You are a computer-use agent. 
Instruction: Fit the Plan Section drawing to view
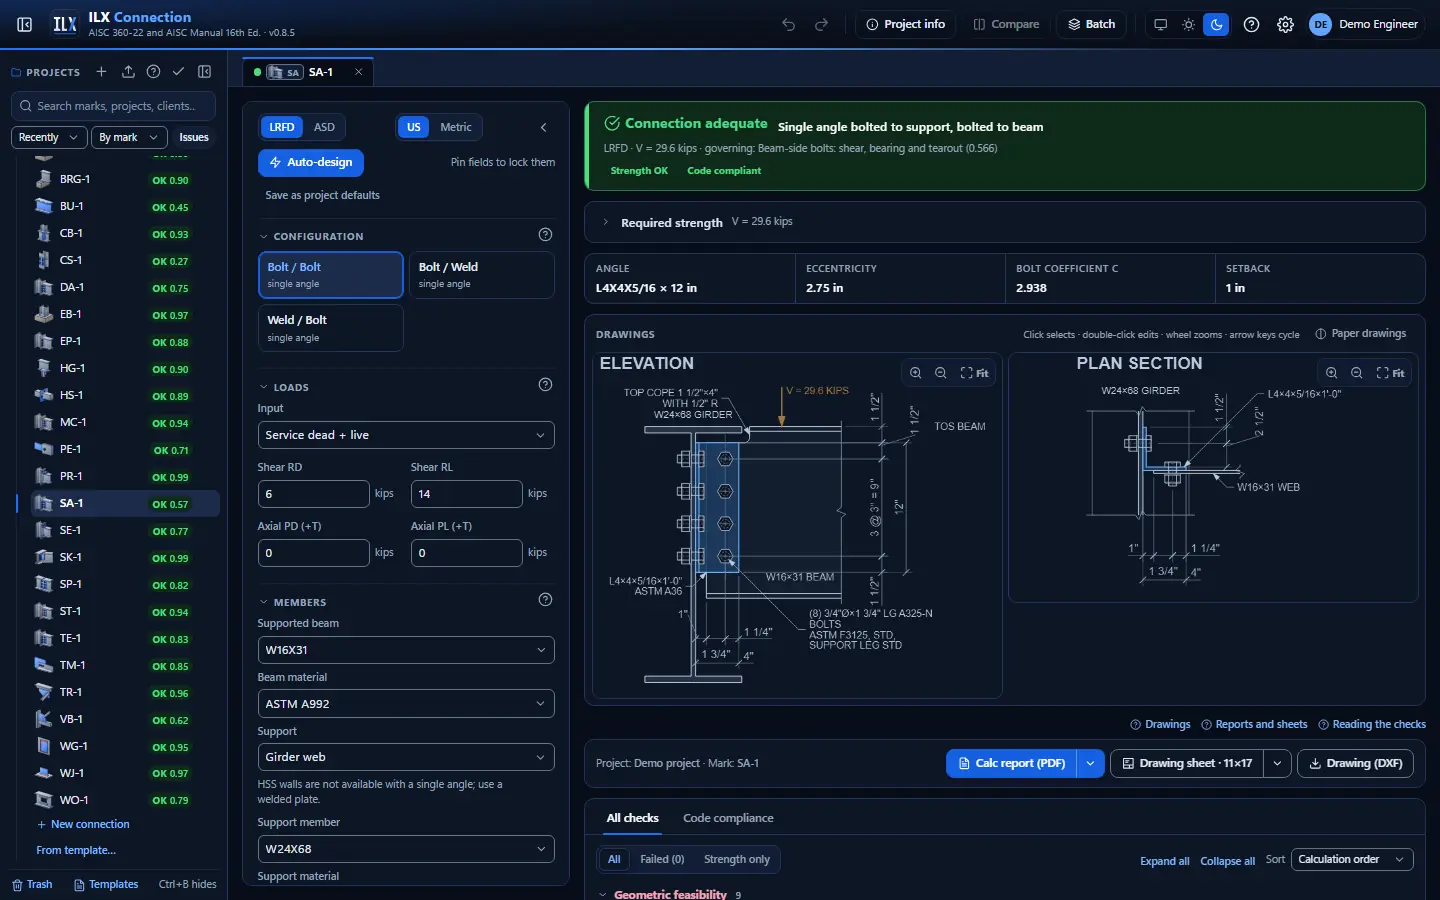pos(1390,373)
